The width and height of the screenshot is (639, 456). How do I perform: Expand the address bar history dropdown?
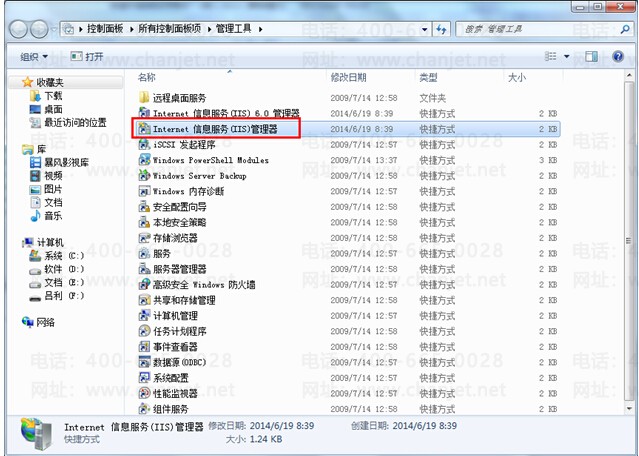[x=425, y=29]
